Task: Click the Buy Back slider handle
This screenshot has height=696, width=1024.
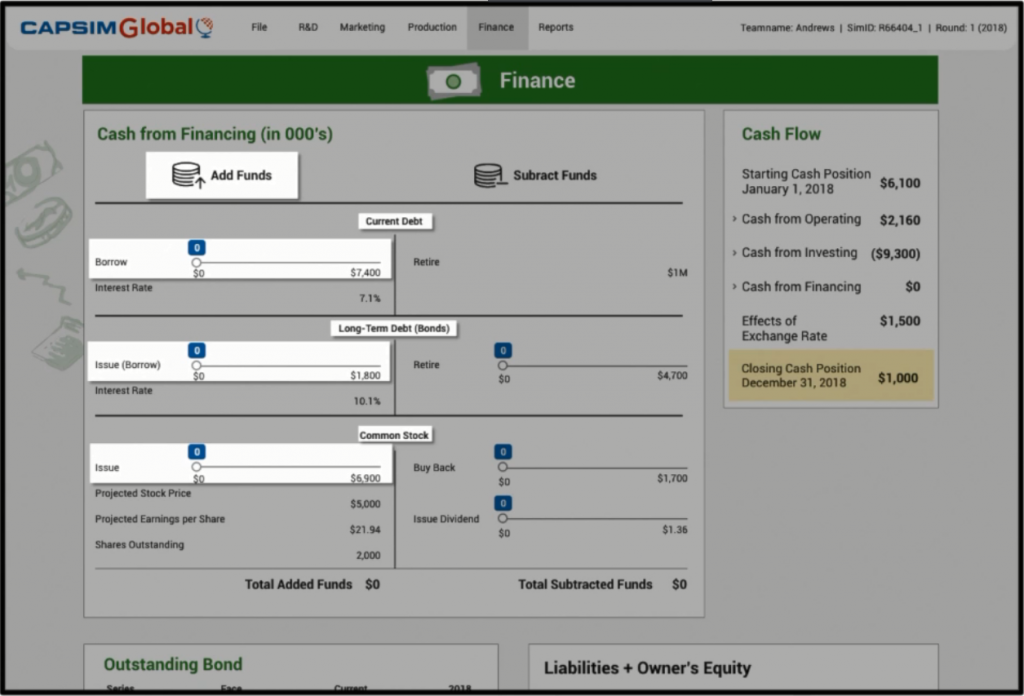Action: (503, 467)
